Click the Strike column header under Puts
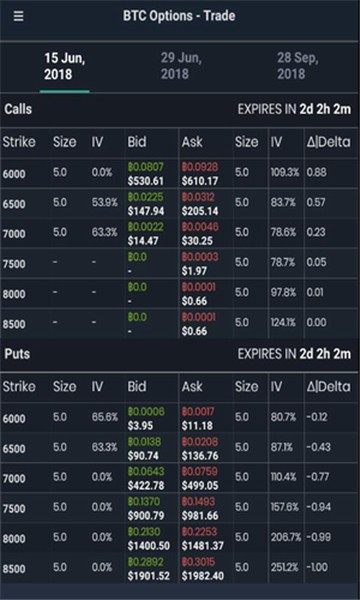This screenshot has width=360, height=600. coord(19,387)
